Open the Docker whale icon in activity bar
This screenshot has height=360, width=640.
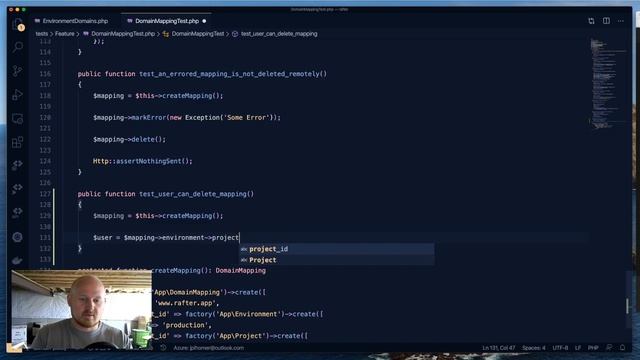[17, 260]
